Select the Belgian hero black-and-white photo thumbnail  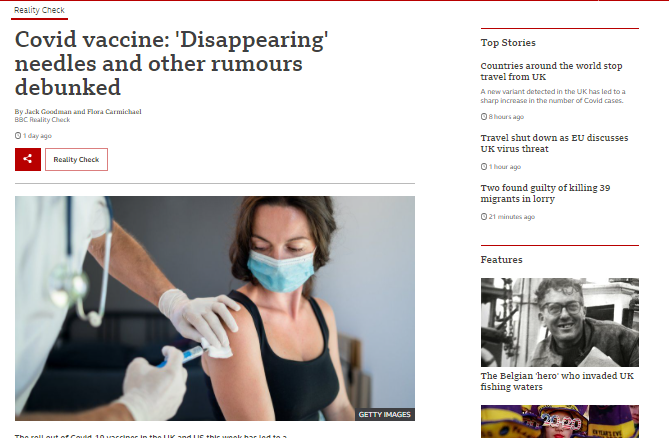click(560, 322)
